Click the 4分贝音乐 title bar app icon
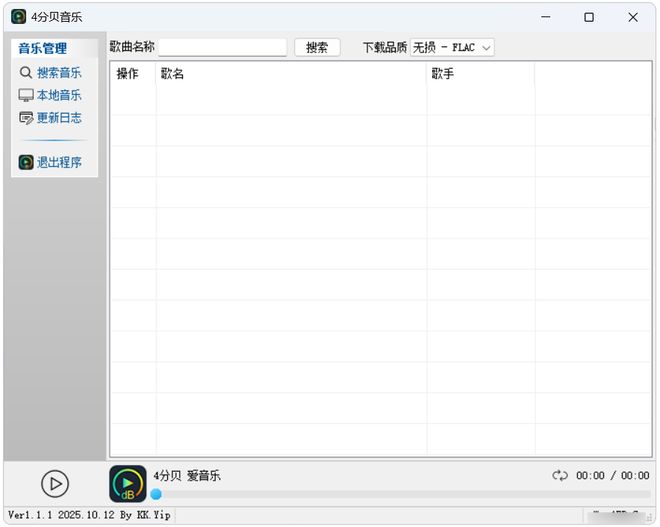The height and width of the screenshot is (527, 660). pos(18,17)
